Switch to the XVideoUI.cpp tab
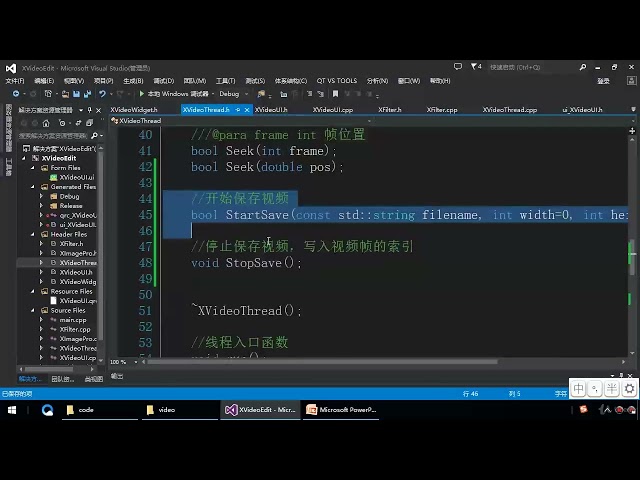This screenshot has height=480, width=640. [333, 110]
